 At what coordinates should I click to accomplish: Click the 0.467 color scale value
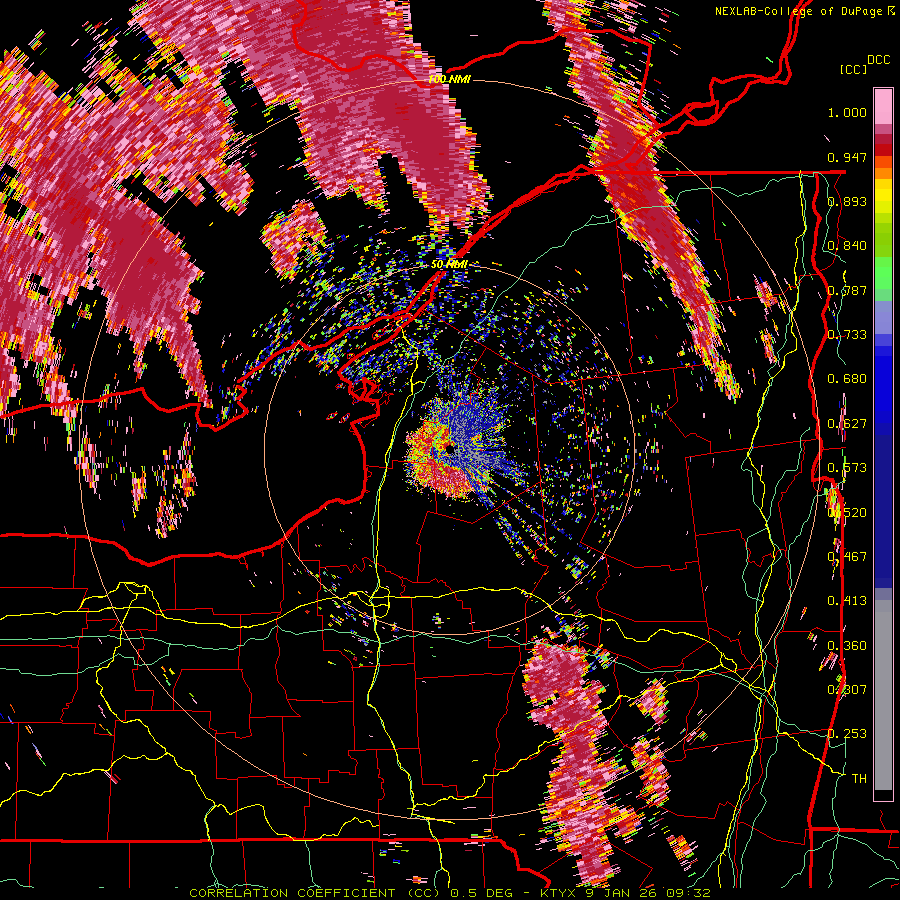click(847, 557)
